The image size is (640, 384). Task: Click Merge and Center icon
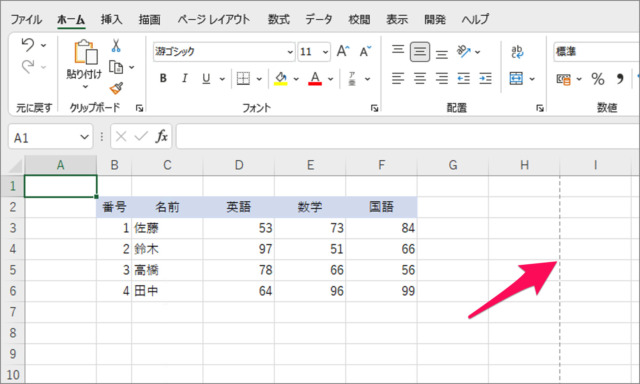tap(516, 78)
